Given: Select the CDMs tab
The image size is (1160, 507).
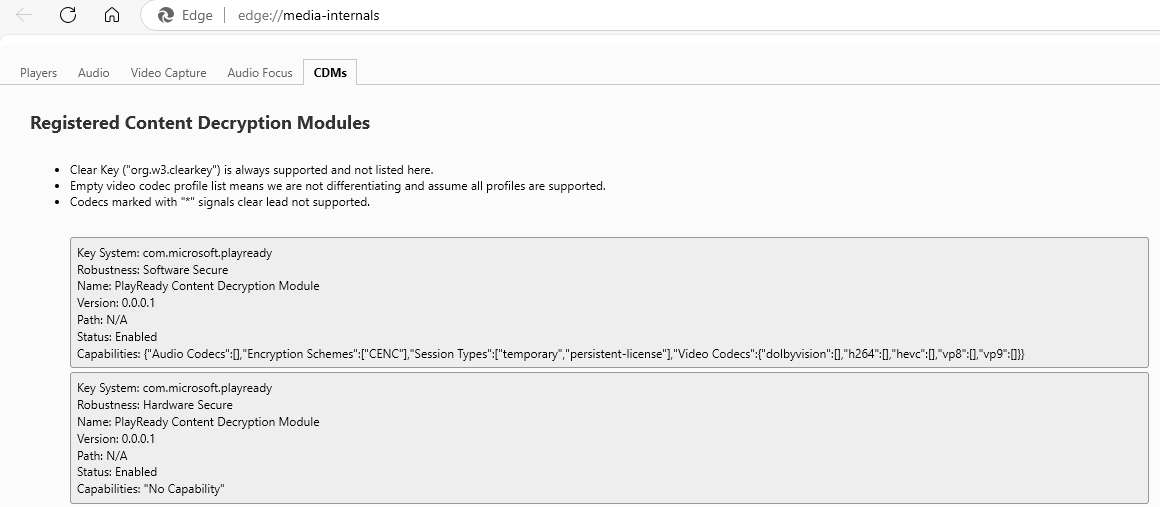Looking at the screenshot, I should pyautogui.click(x=330, y=72).
